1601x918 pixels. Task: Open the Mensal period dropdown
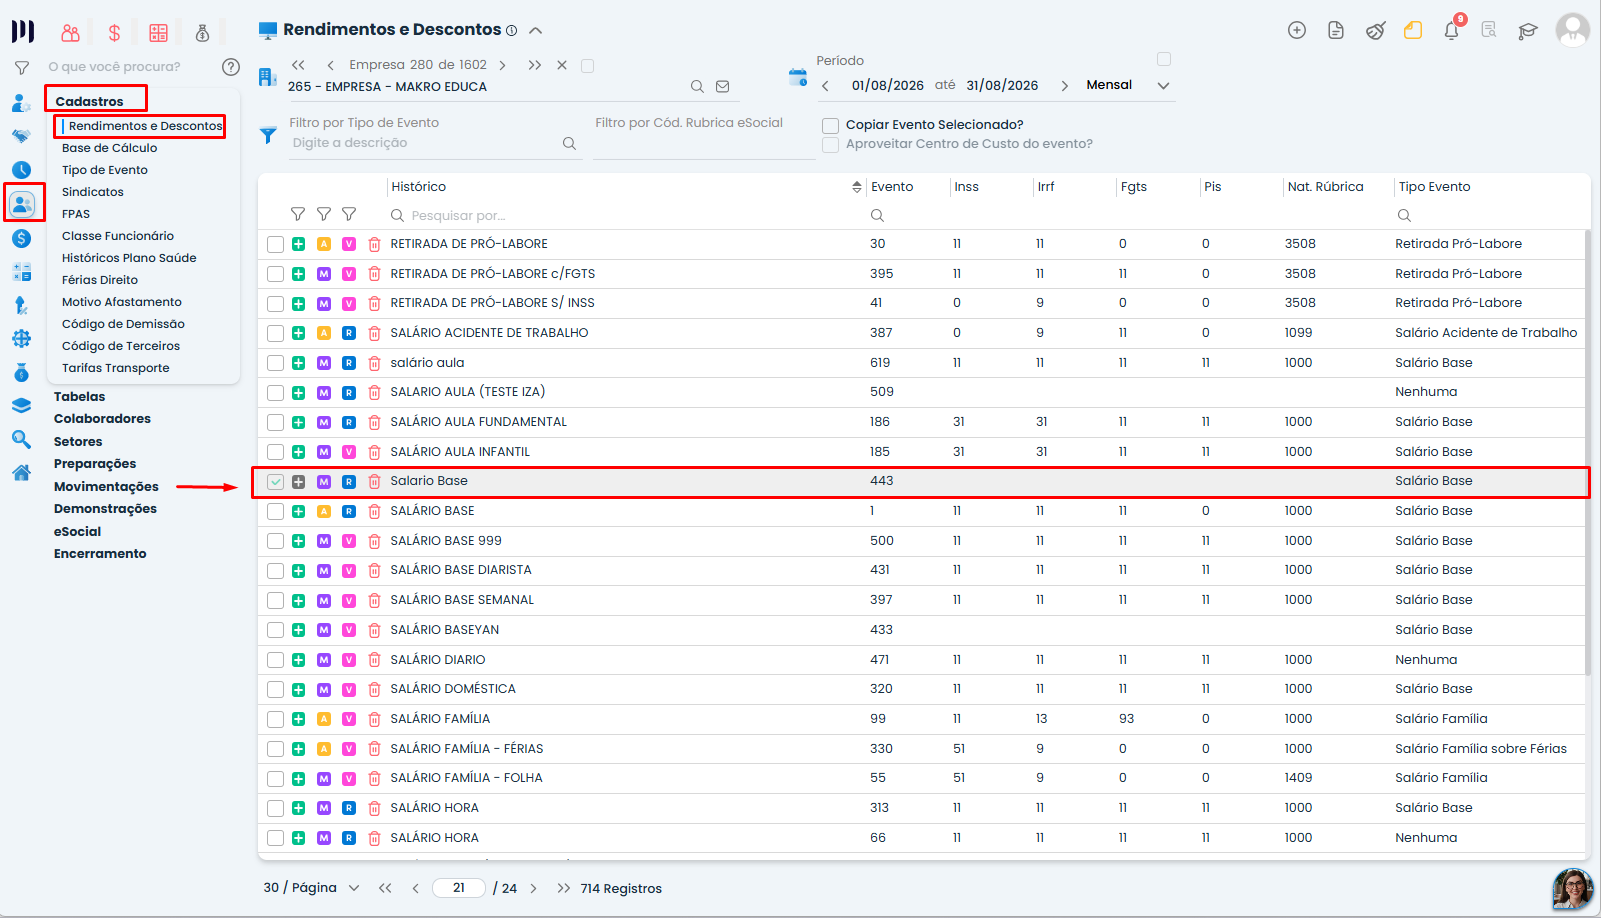point(1127,85)
